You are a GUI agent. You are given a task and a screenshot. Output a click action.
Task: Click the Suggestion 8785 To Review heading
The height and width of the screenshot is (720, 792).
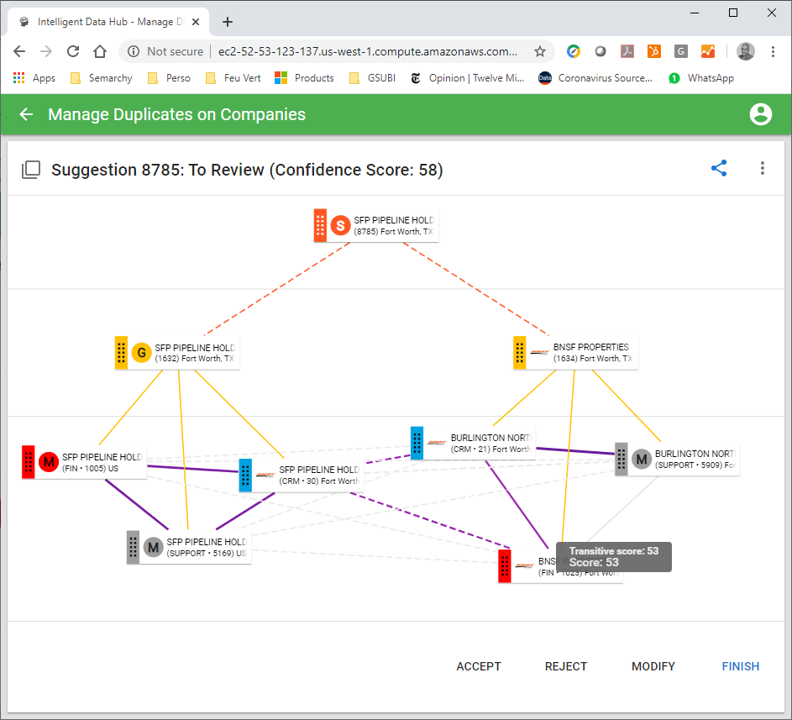(x=247, y=170)
